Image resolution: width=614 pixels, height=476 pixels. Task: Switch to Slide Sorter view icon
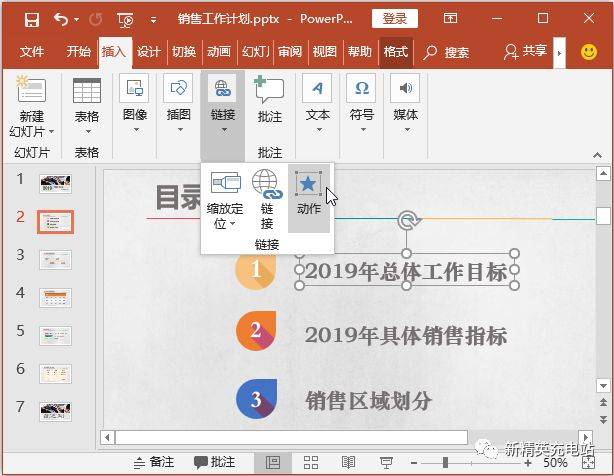point(311,462)
